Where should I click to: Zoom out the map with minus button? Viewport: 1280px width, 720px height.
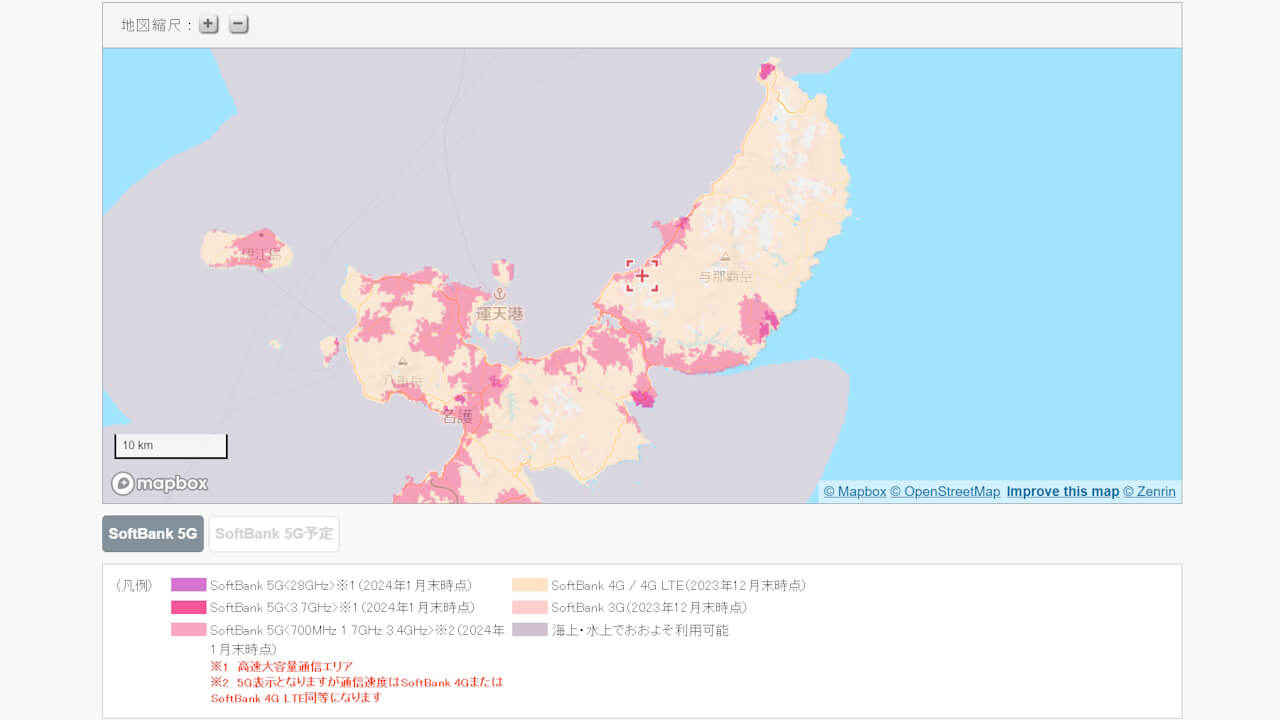coord(238,25)
